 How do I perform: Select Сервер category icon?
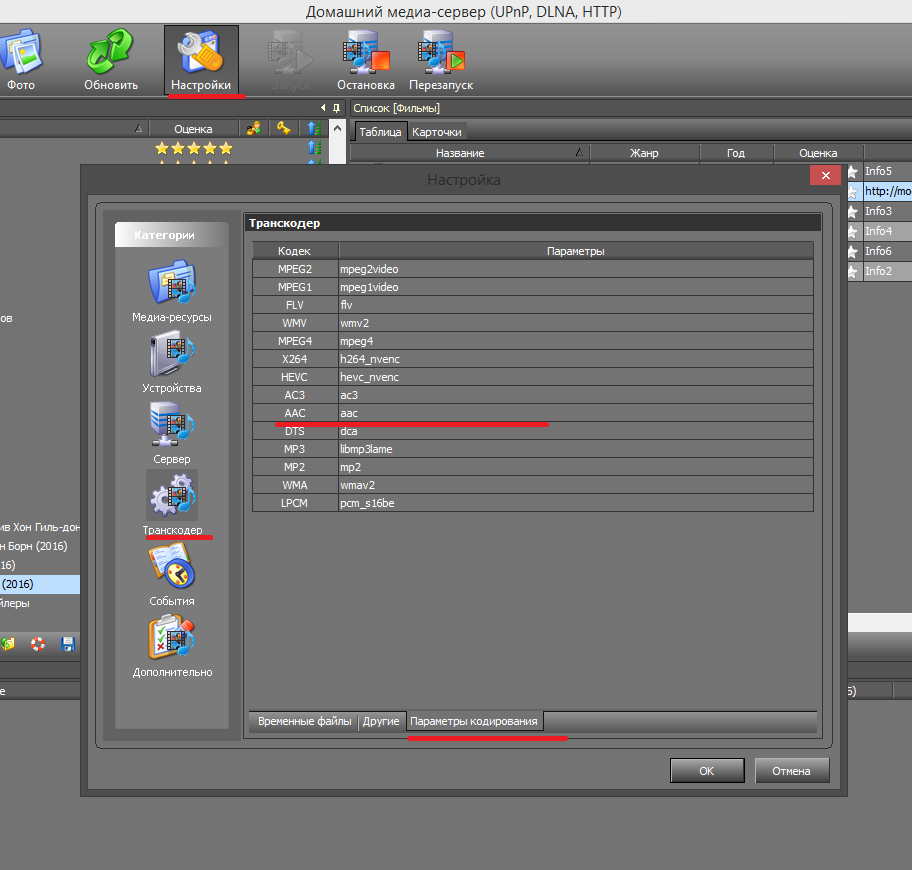click(172, 426)
